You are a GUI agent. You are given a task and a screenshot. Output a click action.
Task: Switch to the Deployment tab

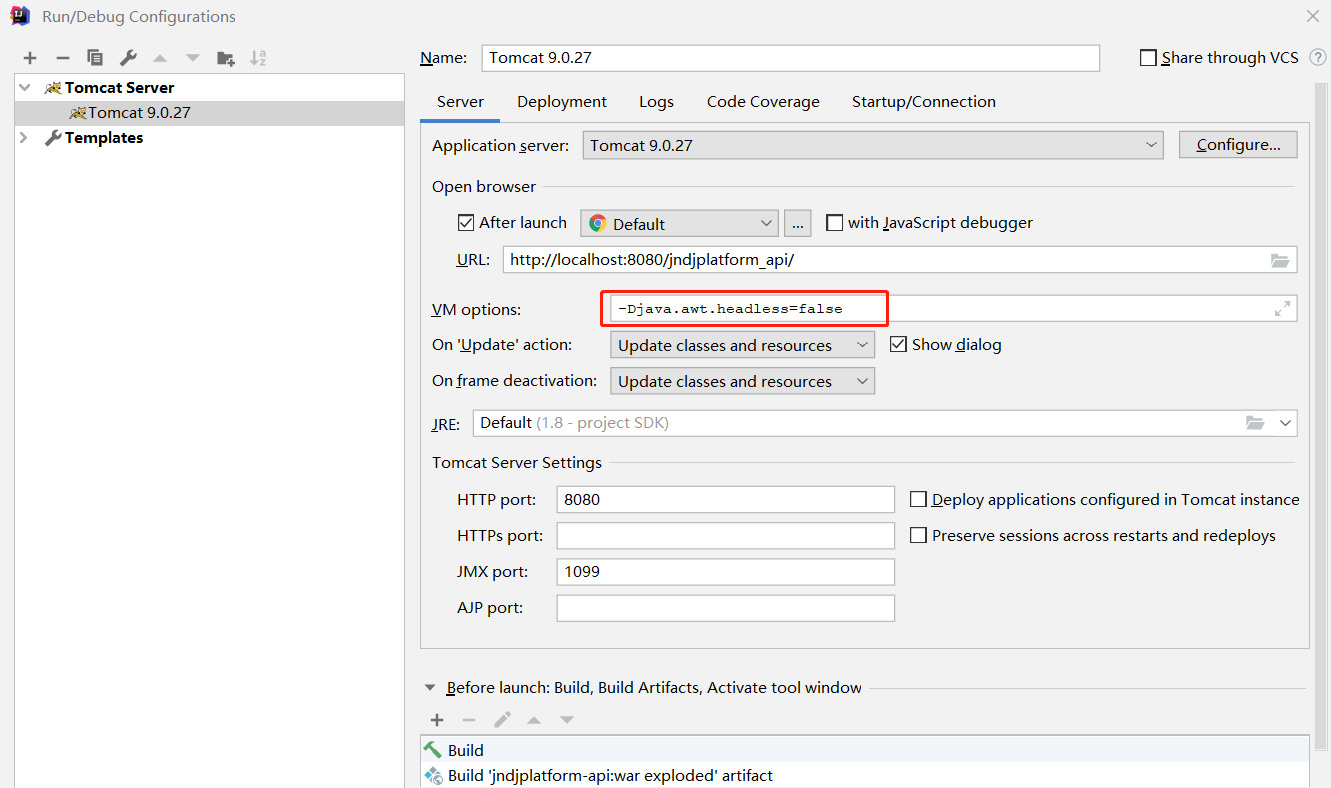(x=562, y=102)
